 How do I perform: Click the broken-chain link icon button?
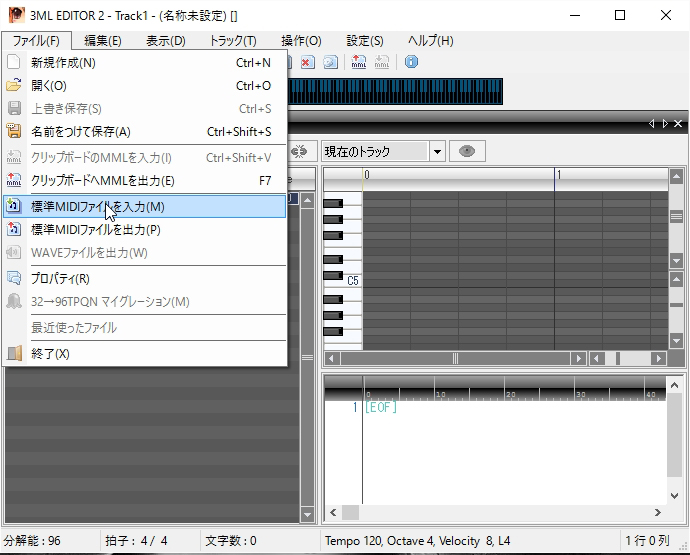click(x=300, y=151)
